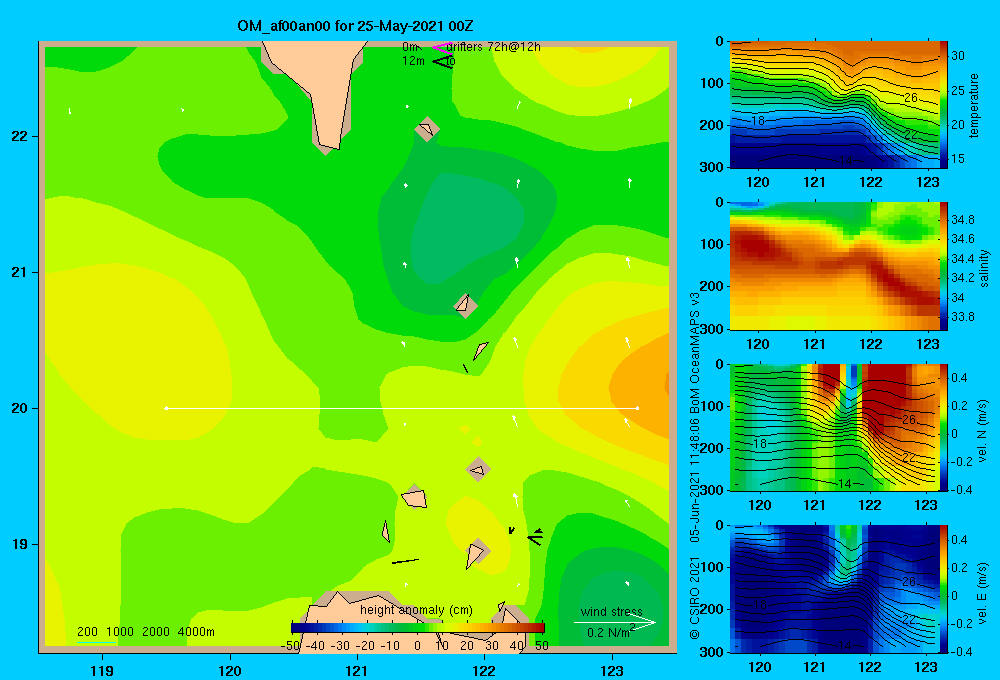Click the '300' depth tick on temperature panel
The image size is (1000, 680).
[x=713, y=167]
